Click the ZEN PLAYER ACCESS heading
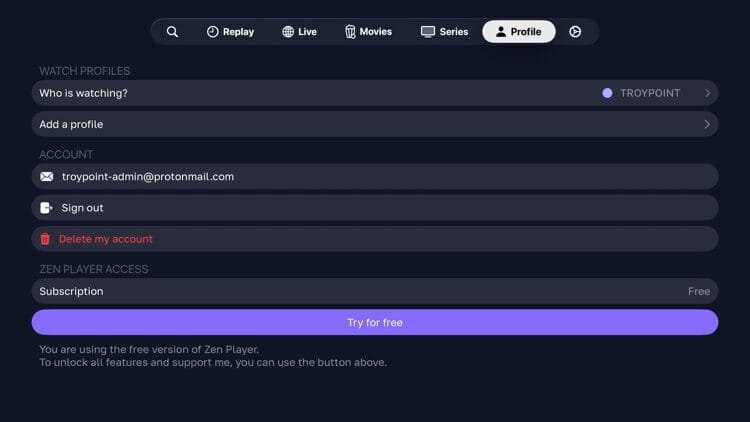The width and height of the screenshot is (750, 422). (x=94, y=269)
